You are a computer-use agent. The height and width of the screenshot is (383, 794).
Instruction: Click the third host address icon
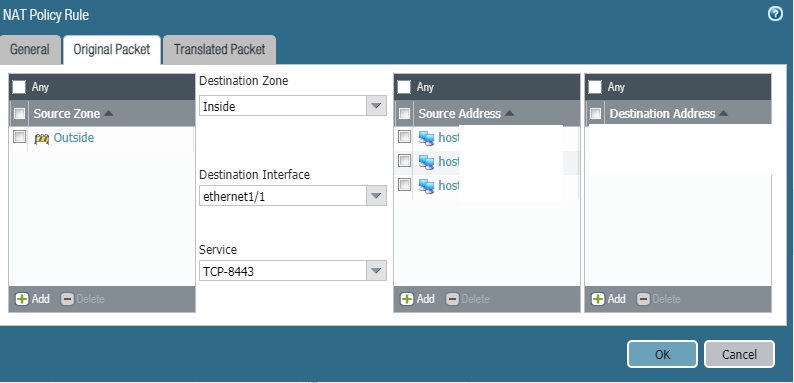point(426,186)
